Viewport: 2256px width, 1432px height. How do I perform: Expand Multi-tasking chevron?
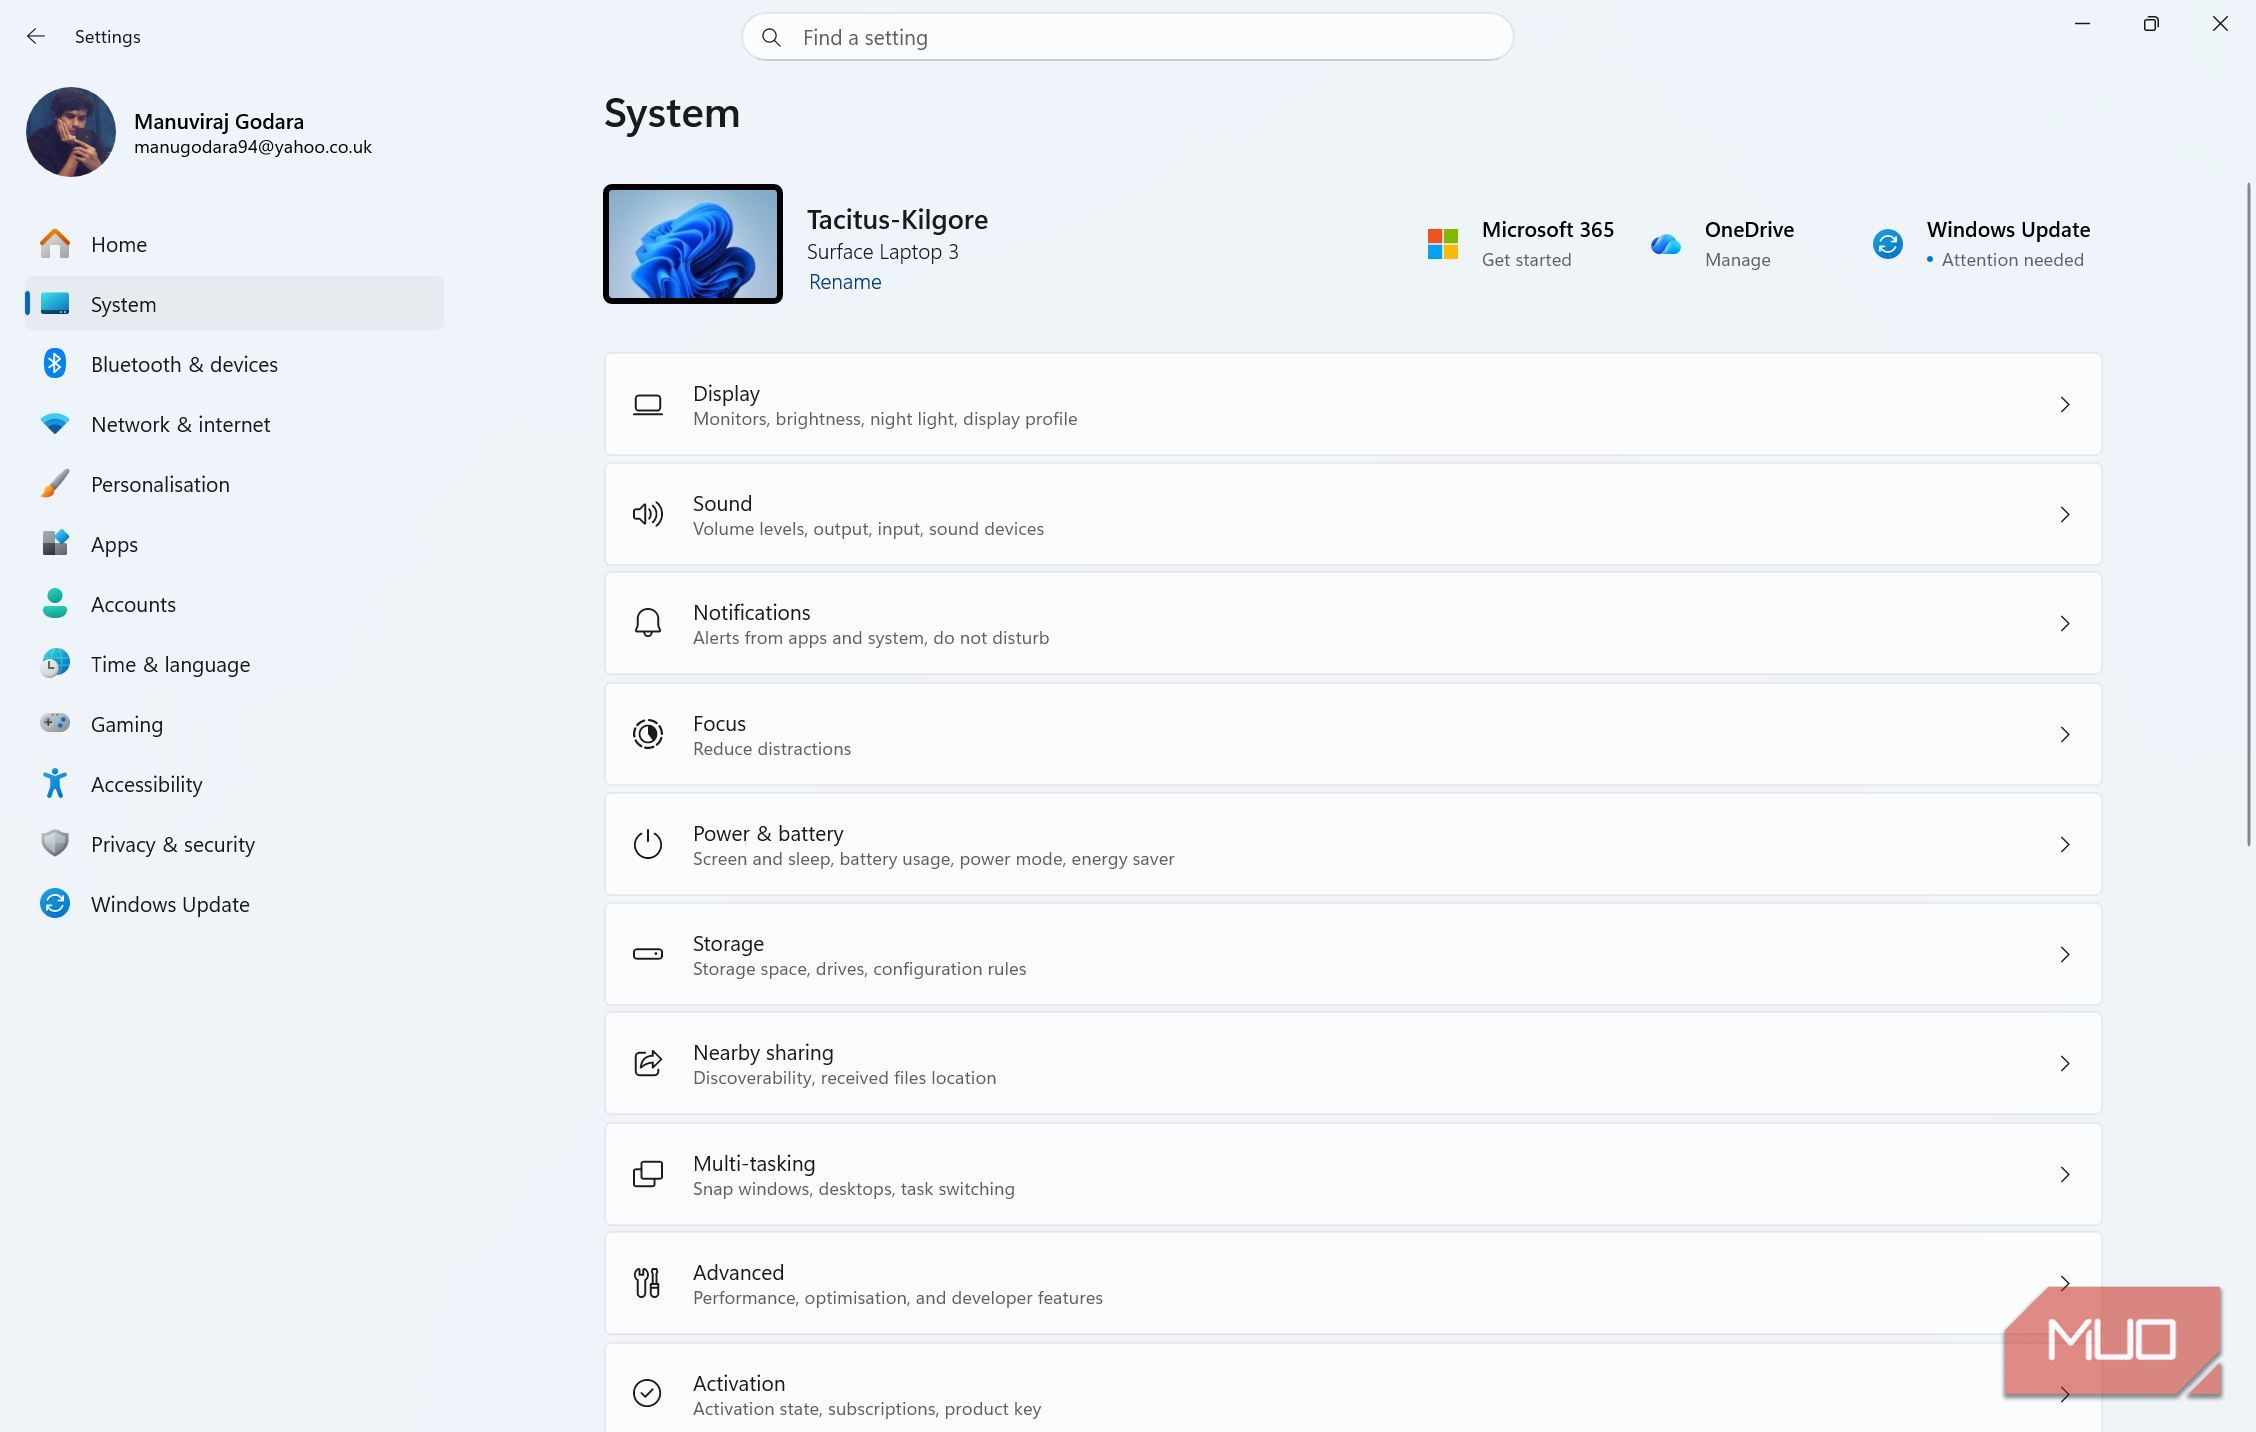[2065, 1174]
